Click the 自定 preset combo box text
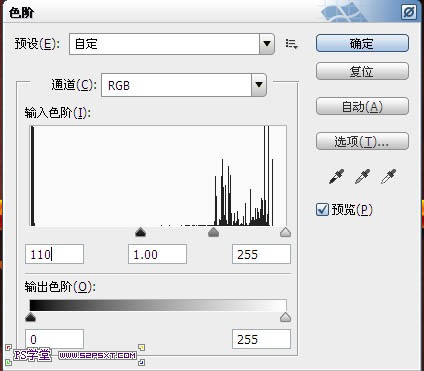This screenshot has height=371, width=424. 86,44
